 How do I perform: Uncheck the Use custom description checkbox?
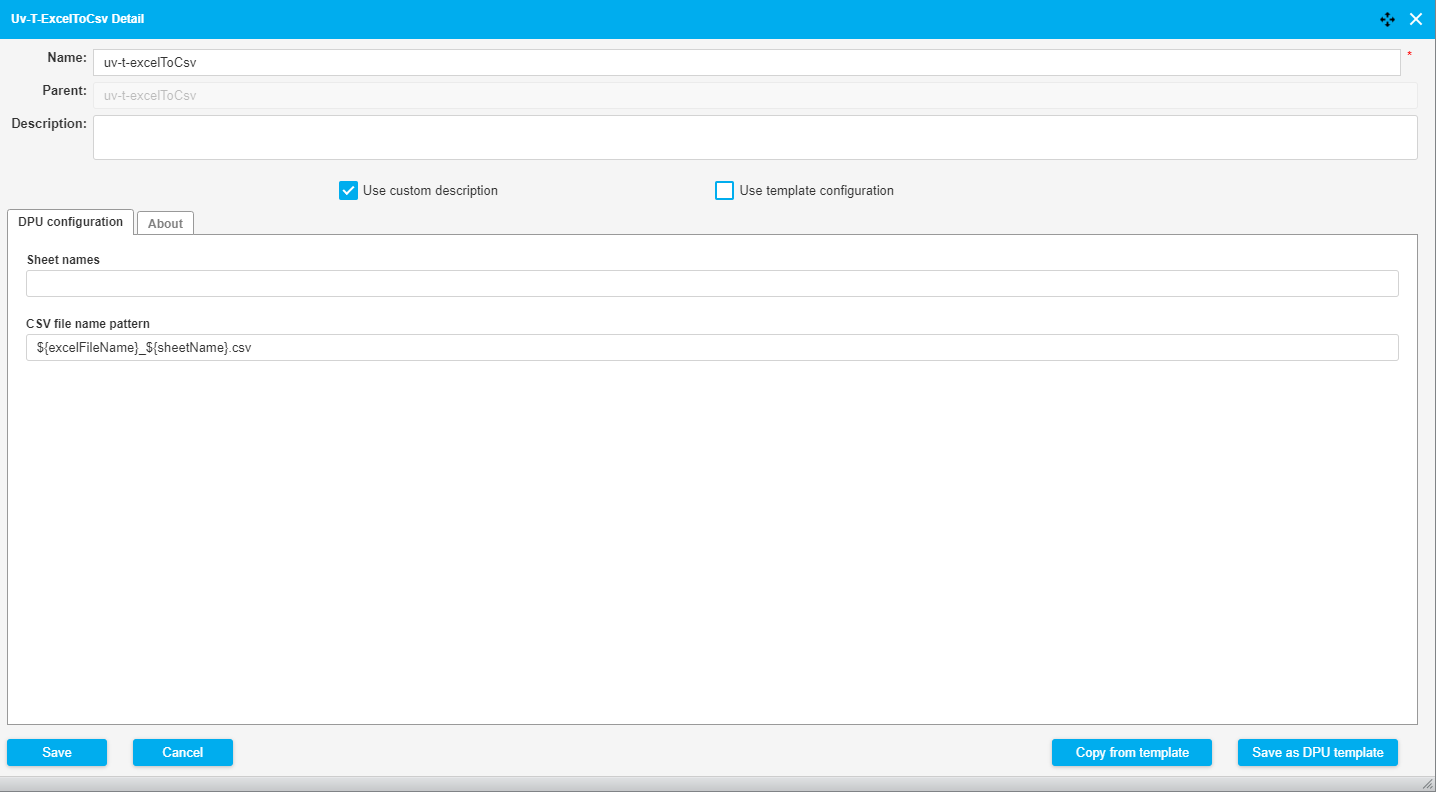[x=348, y=191]
